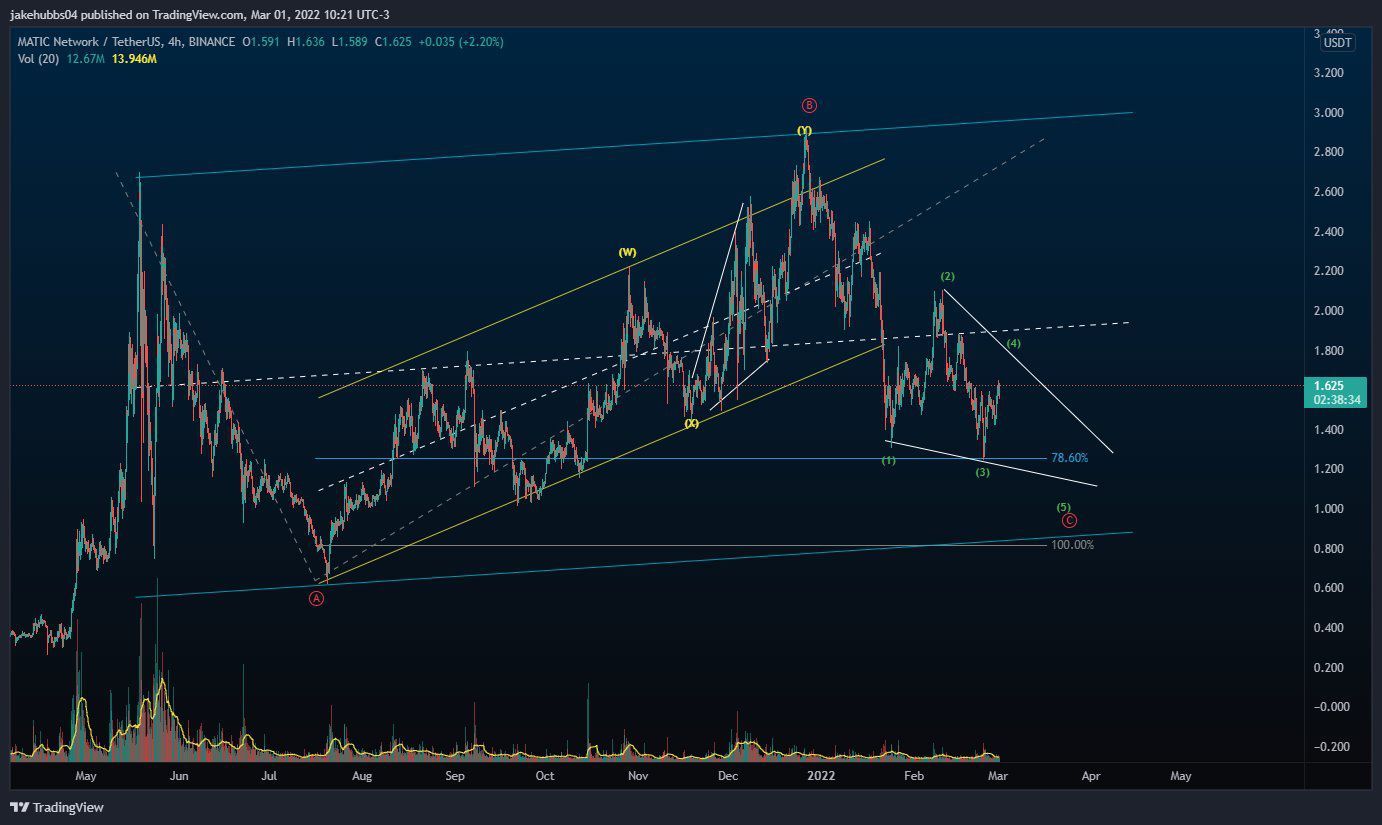Select the red circled B wave label
Screen dimensions: 1382x825
coord(809,105)
